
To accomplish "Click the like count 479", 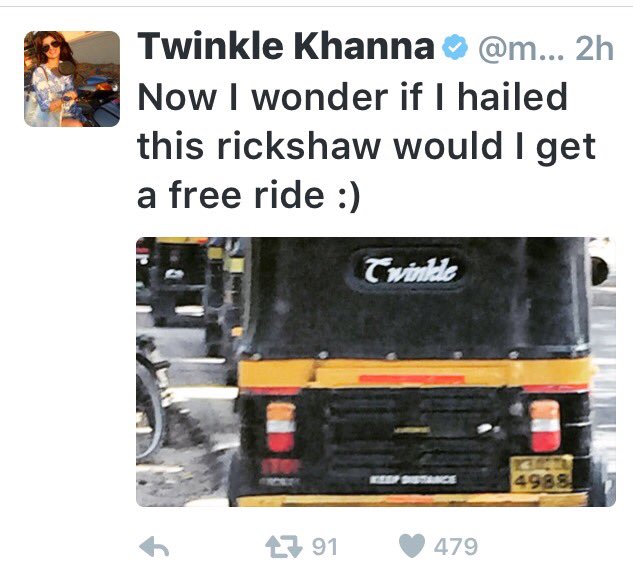I will (456, 547).
